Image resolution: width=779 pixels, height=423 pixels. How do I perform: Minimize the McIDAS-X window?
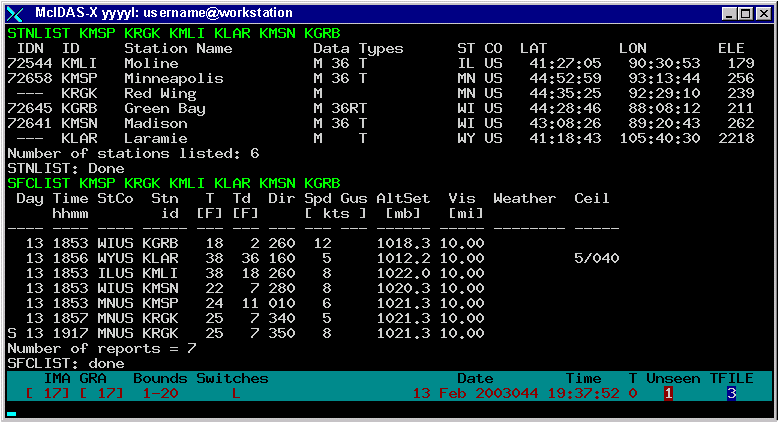point(731,13)
